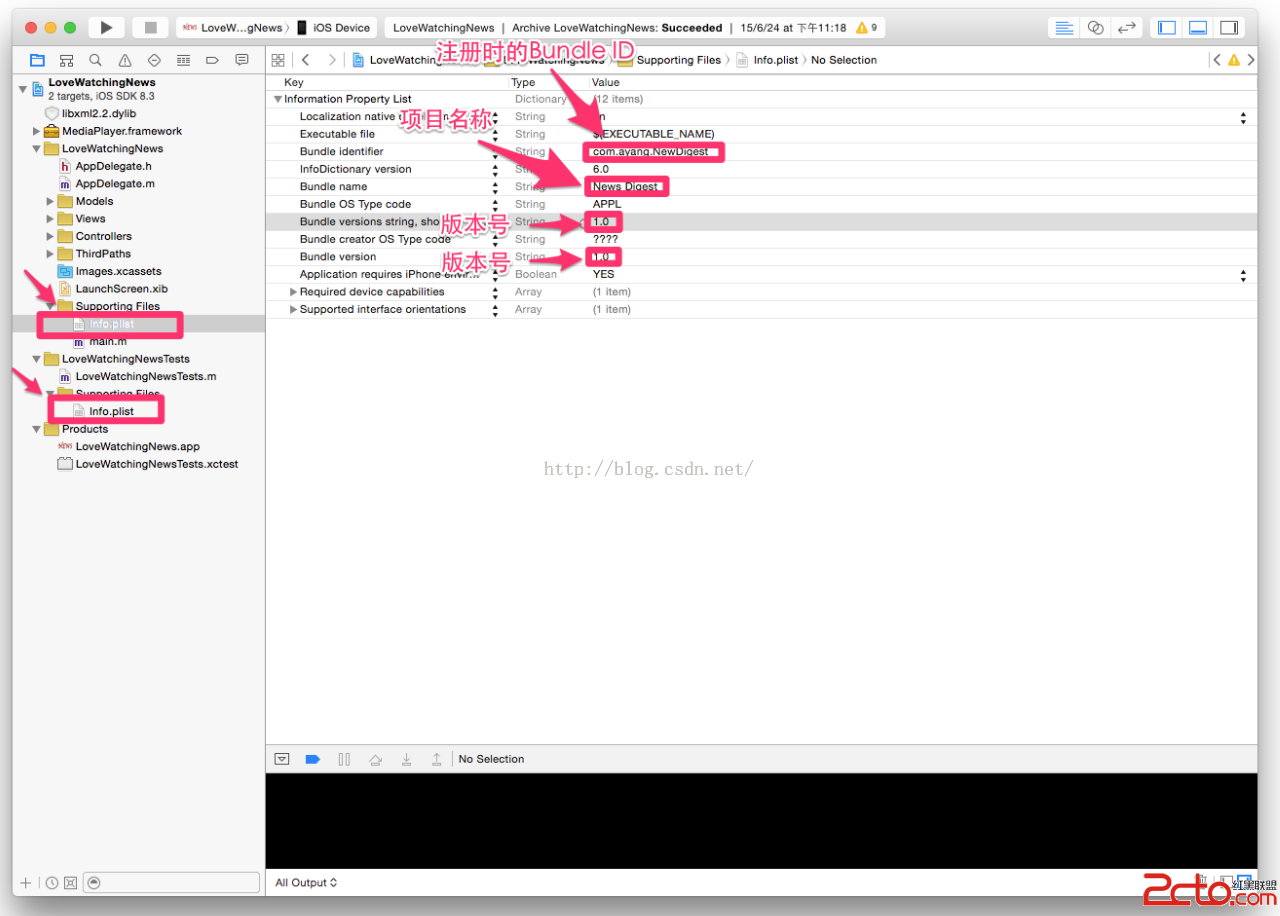Click the yellow warning count 9 indicator

(x=866, y=28)
